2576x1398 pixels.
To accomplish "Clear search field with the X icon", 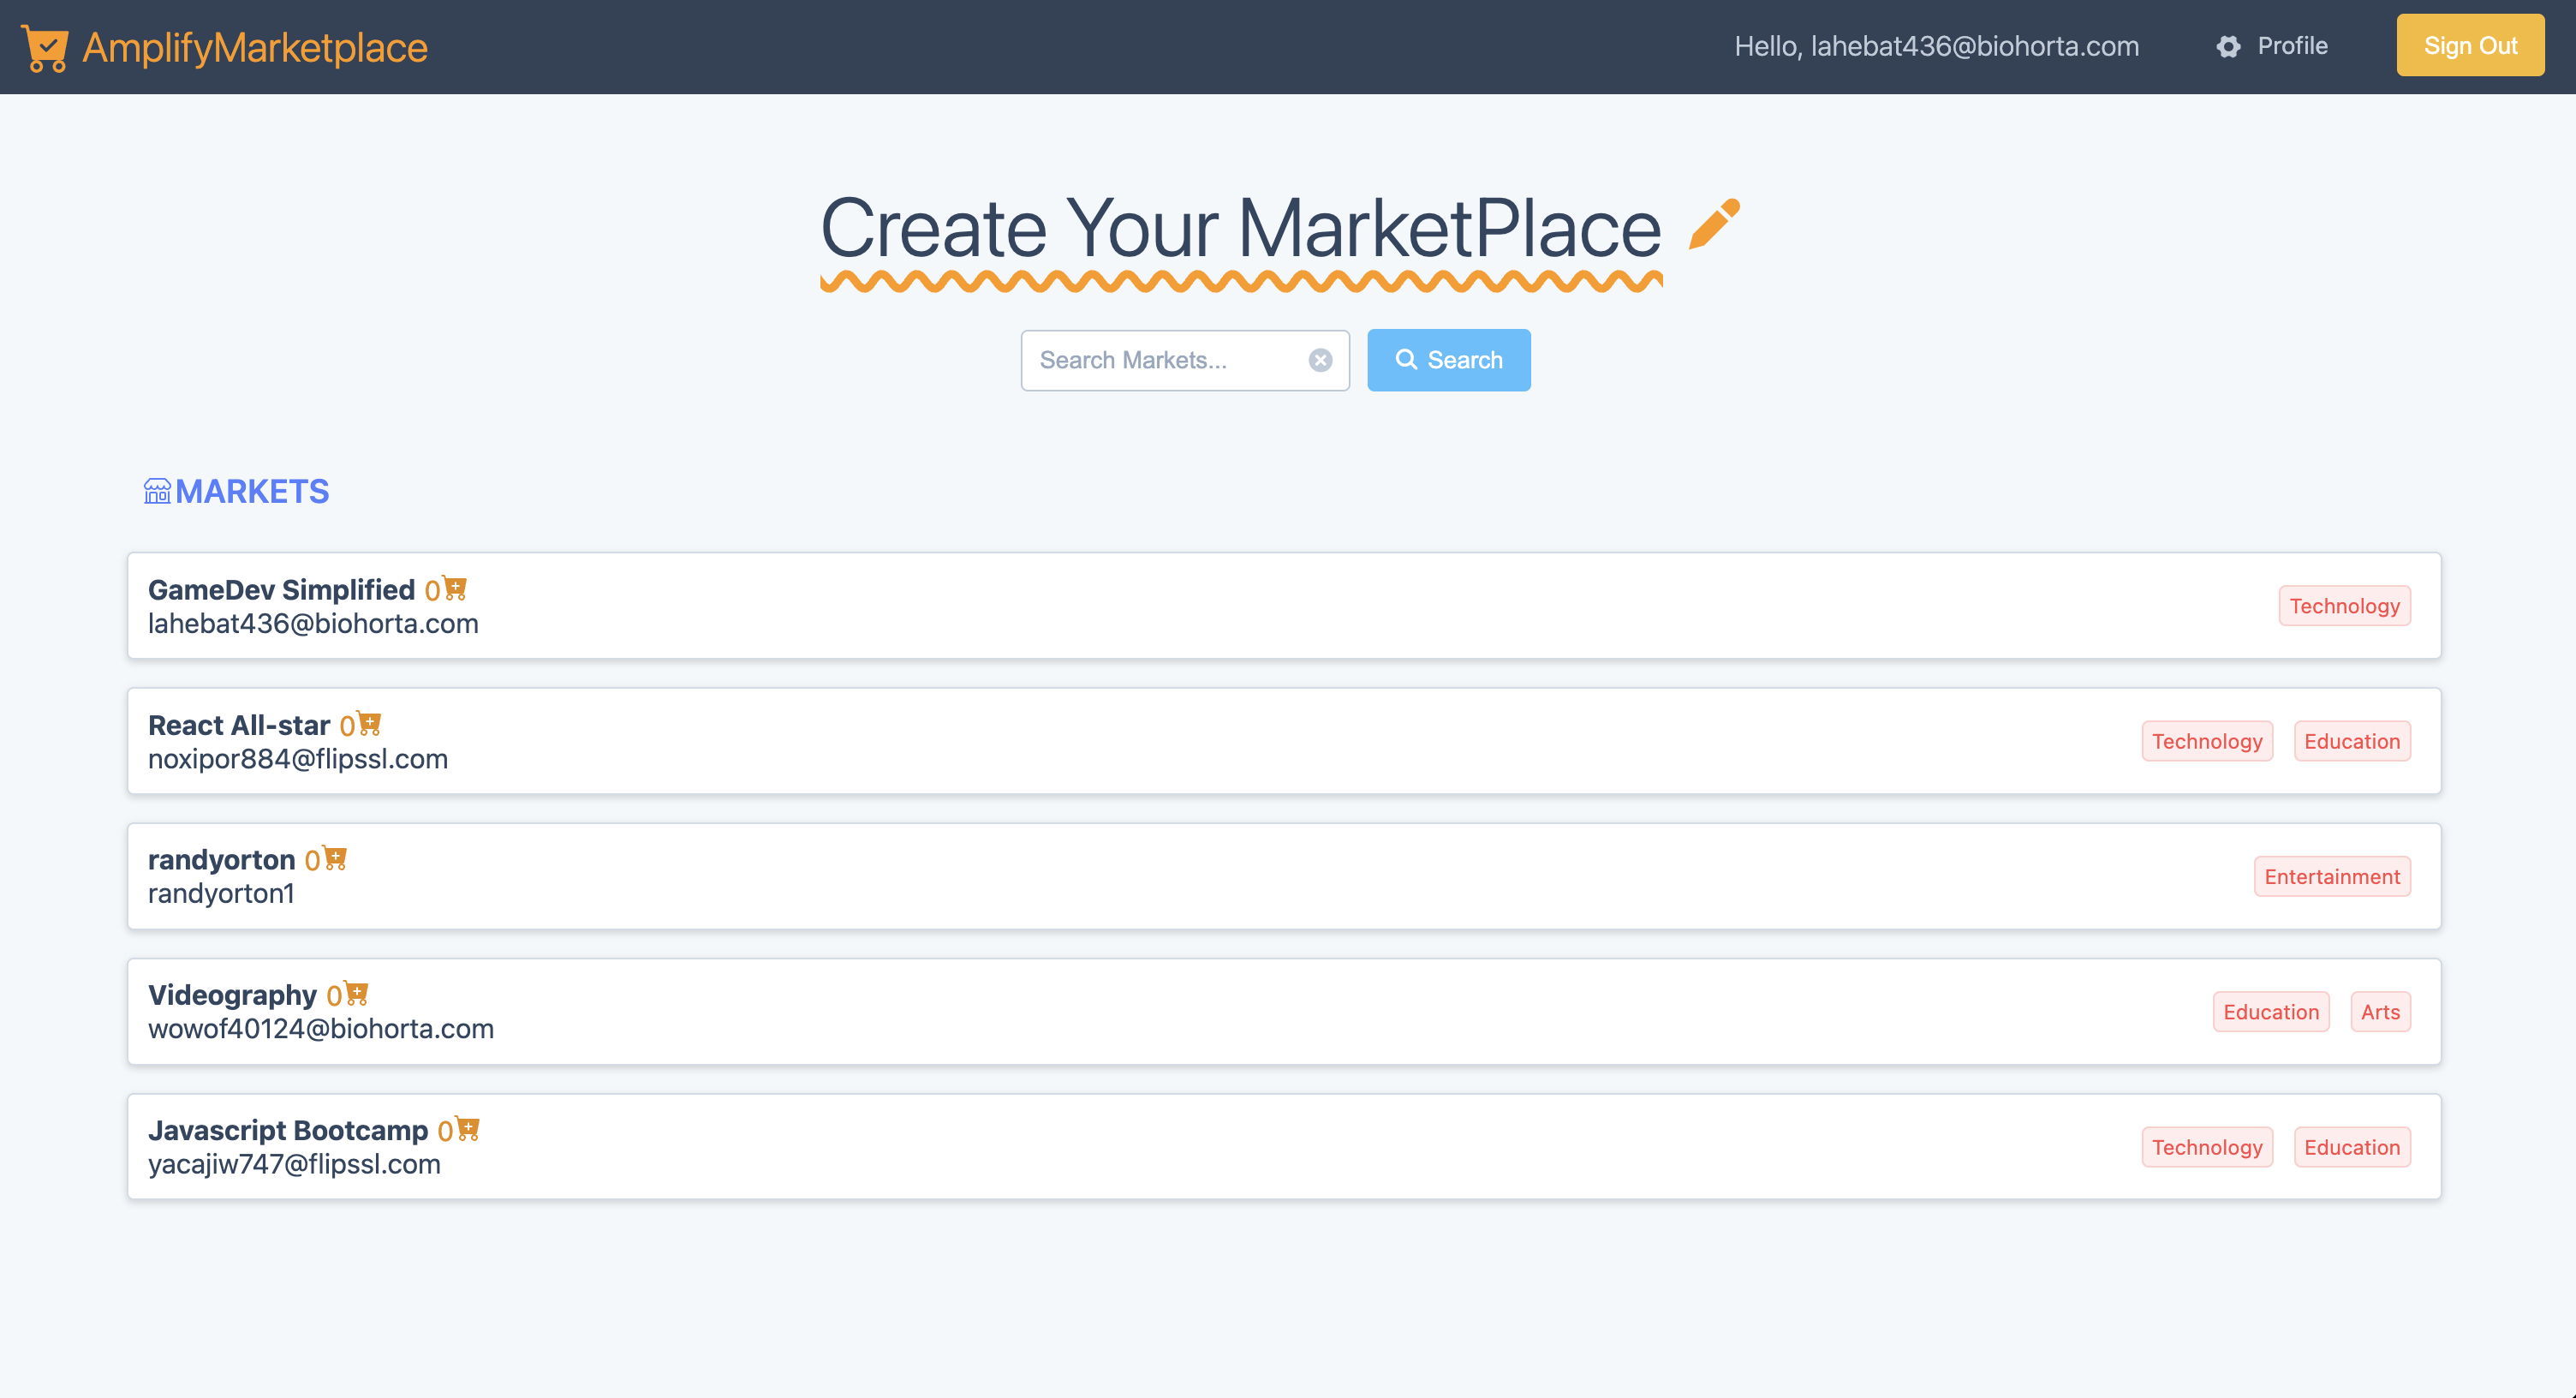I will click(1320, 360).
